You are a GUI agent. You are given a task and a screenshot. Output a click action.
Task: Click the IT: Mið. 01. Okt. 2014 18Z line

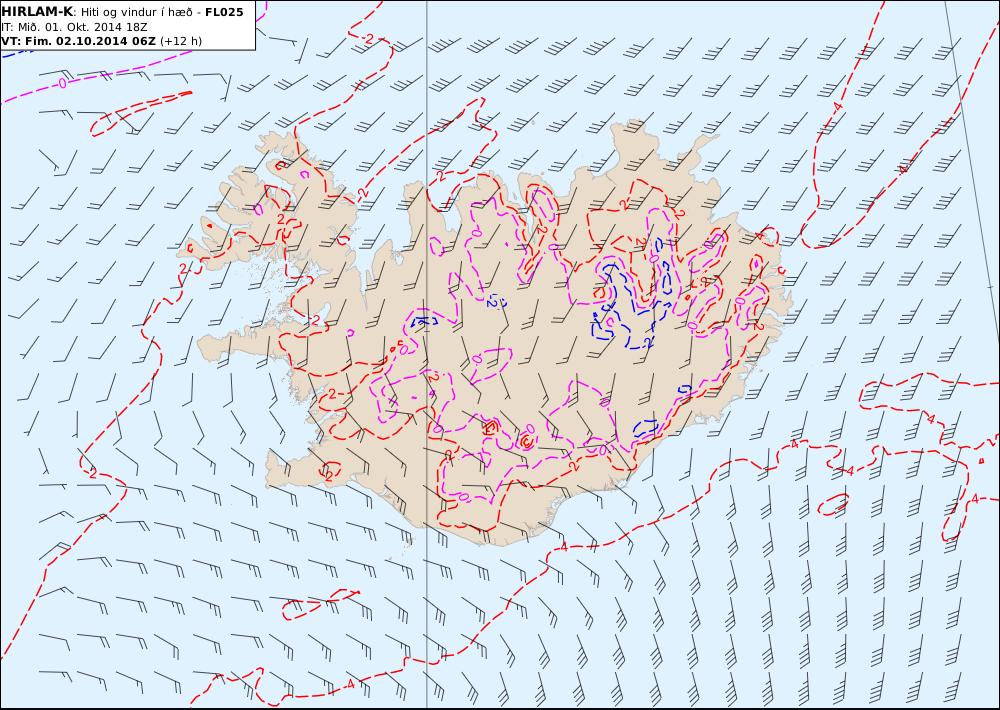click(x=75, y=27)
